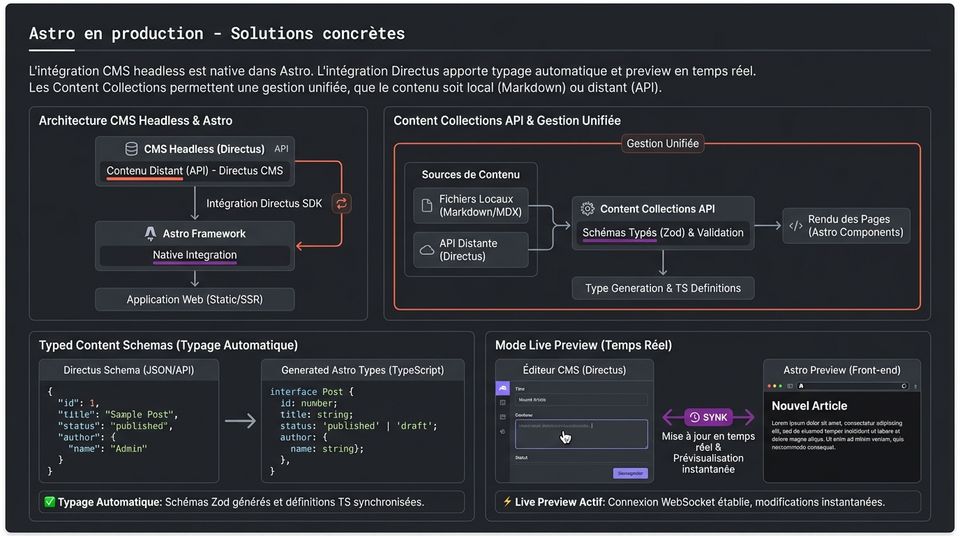Click the sidebar toggle icon in Astro Preview browser
Image resolution: width=960 pixels, height=536 pixels.
[x=790, y=386]
